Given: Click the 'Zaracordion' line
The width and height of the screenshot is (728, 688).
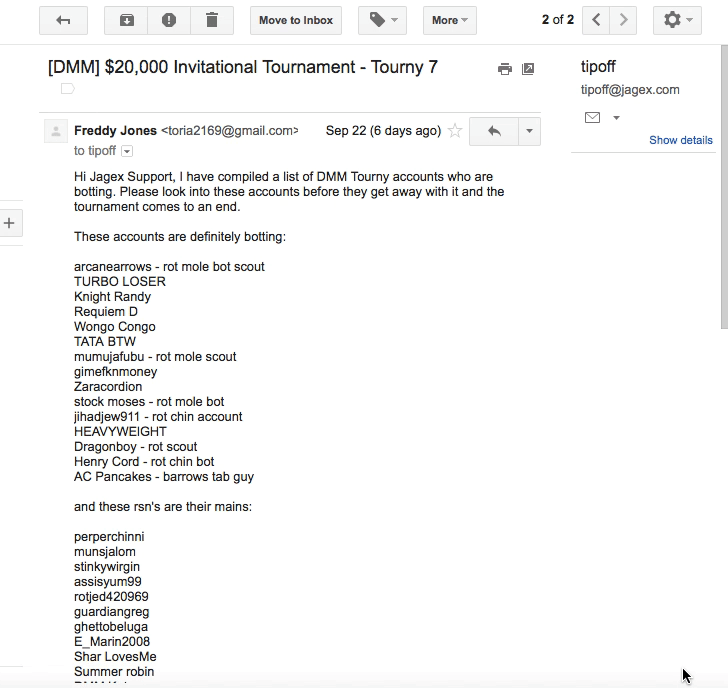Looking at the screenshot, I should [x=108, y=387].
